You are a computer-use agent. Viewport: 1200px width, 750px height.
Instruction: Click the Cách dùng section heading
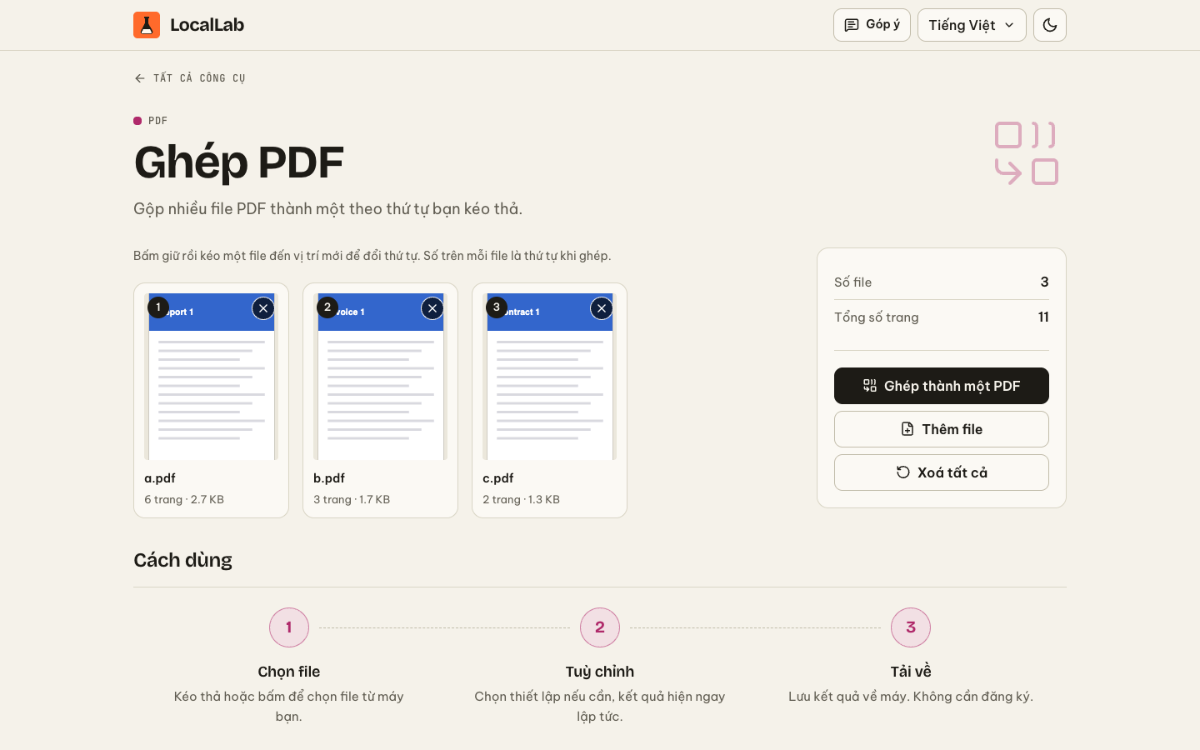tap(183, 560)
